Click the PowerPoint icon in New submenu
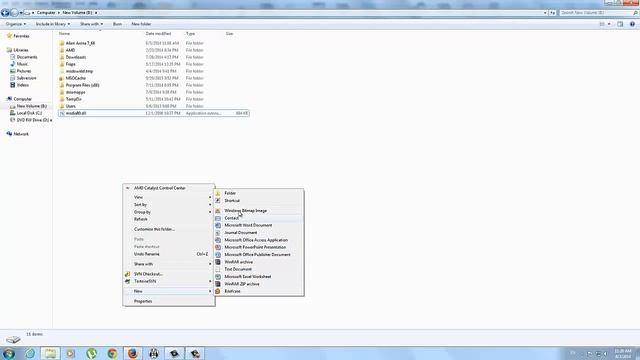Image resolution: width=640 pixels, height=360 pixels. click(218, 247)
